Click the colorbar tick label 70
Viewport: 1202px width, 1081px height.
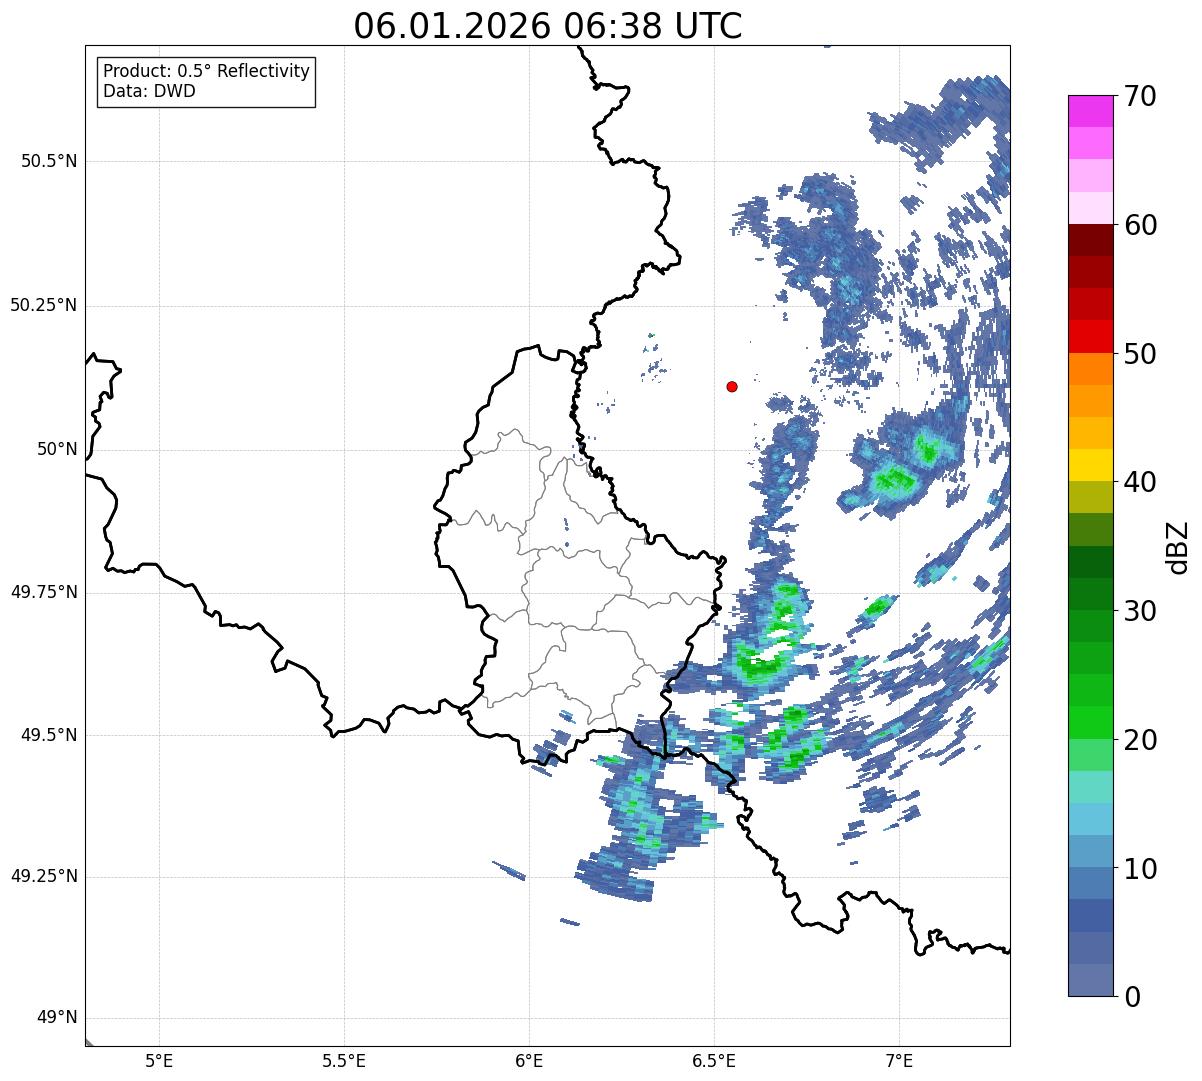click(x=1140, y=96)
